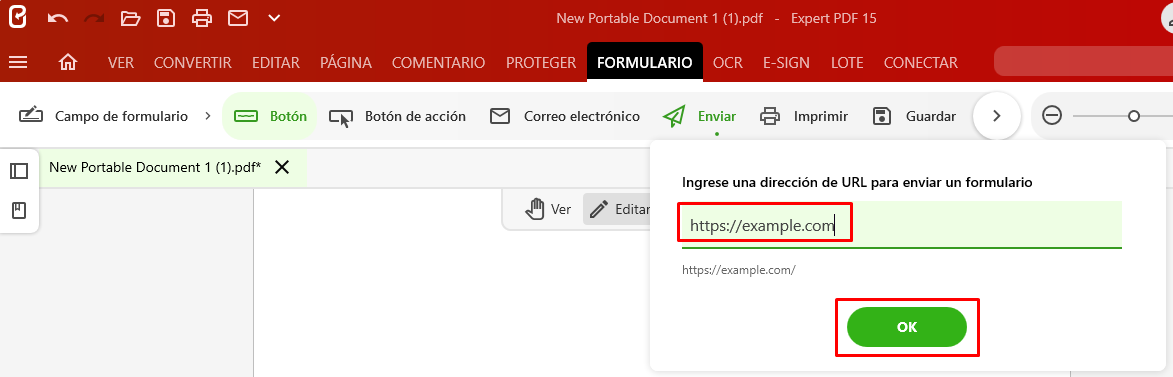Send the document via the mail icon
Viewport: 1173px width, 377px height.
tap(238, 18)
